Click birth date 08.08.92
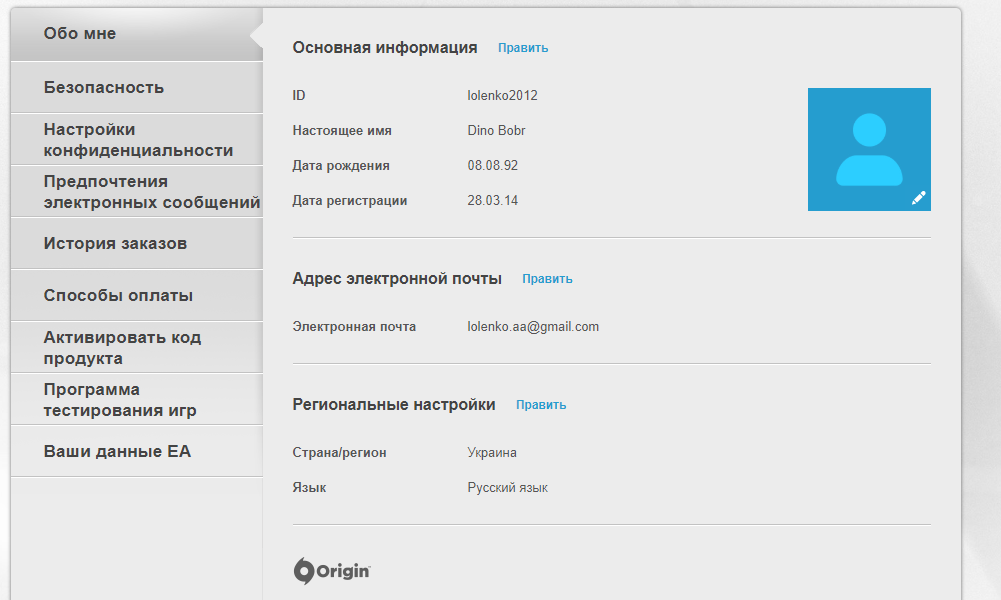Screen dimensions: 1001x600 tap(492, 166)
